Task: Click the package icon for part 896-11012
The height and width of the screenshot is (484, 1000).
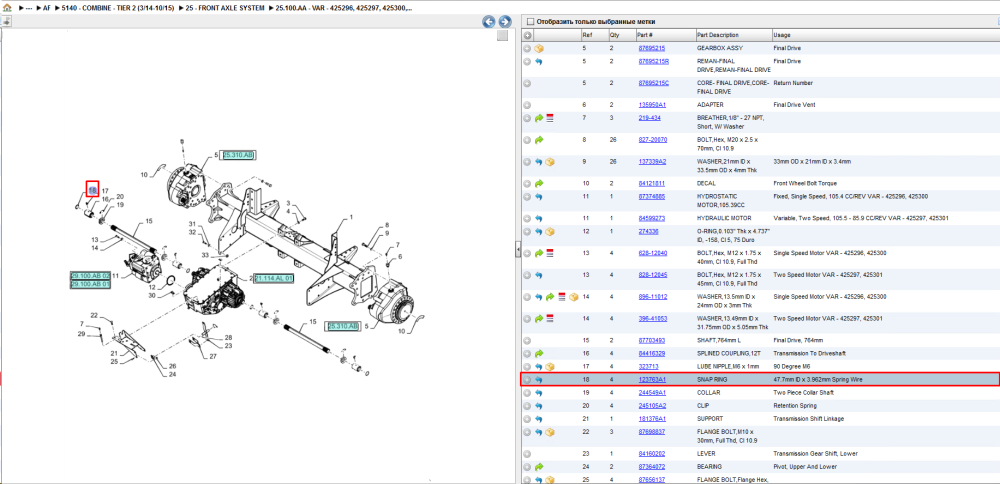Action: pos(573,297)
